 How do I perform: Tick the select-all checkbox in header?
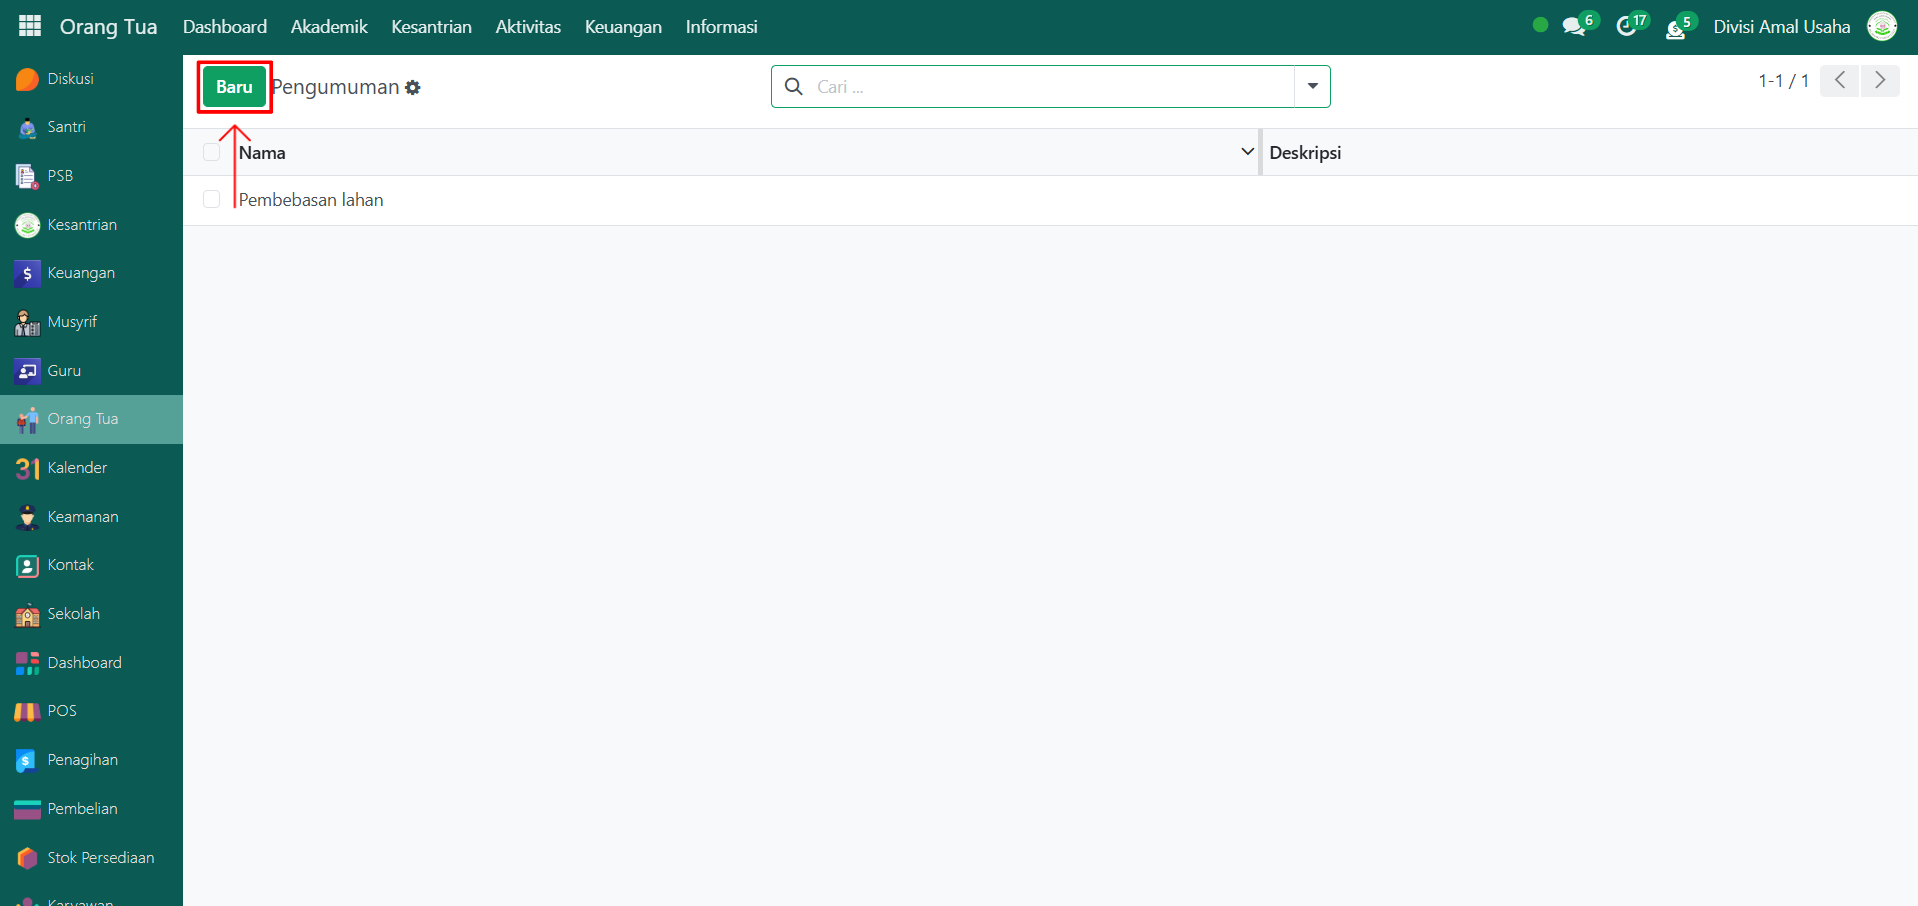click(211, 152)
